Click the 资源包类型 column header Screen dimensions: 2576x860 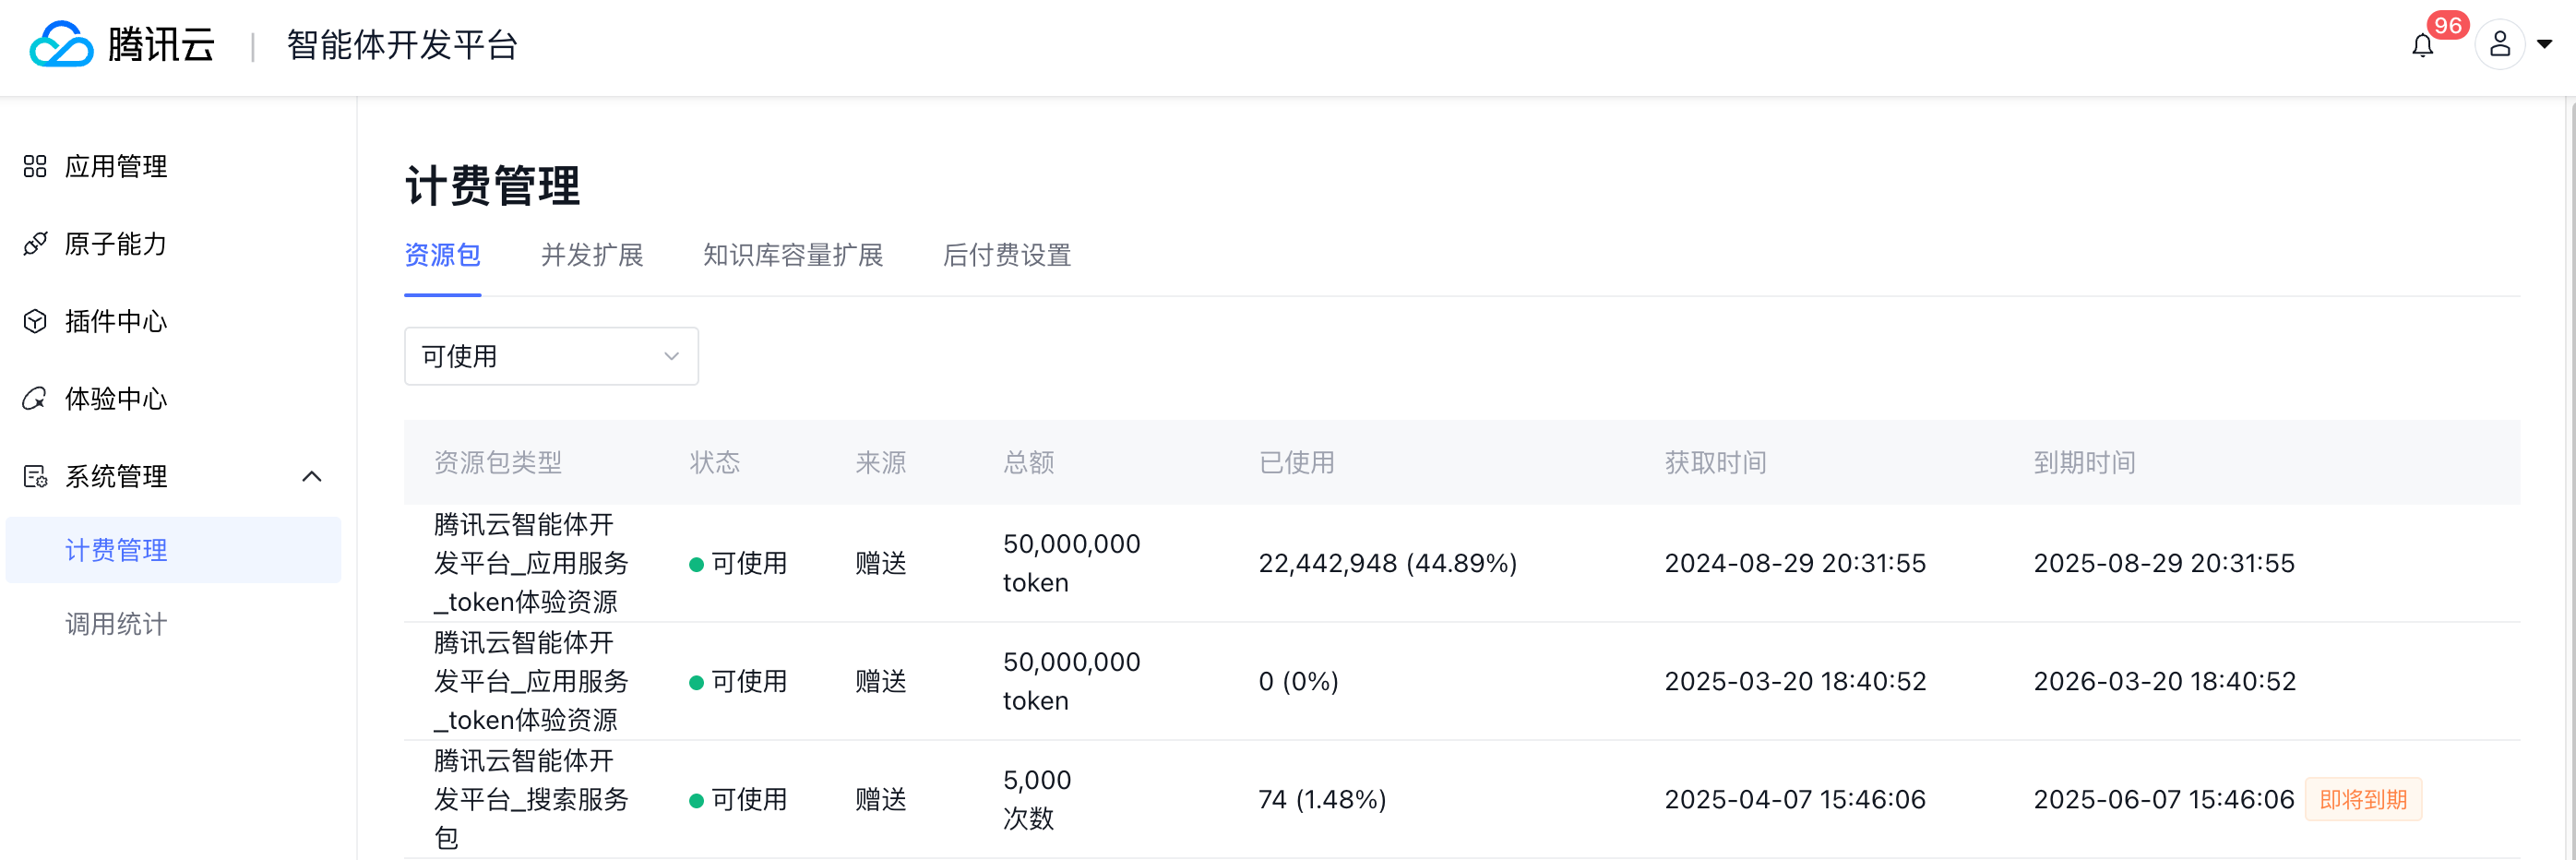tap(498, 462)
